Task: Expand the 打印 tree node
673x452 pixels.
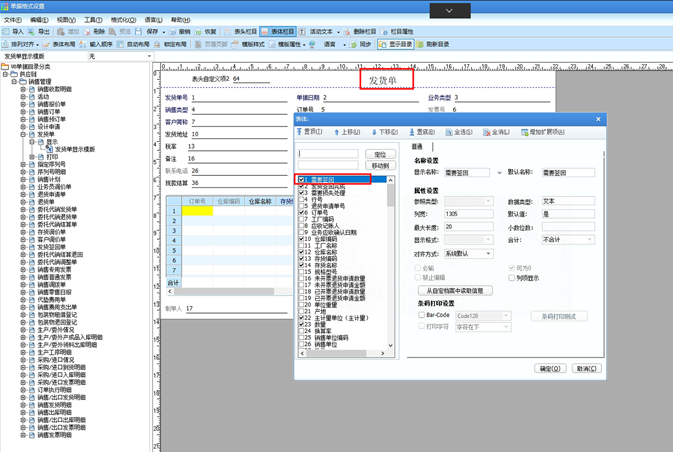Action: [x=31, y=157]
